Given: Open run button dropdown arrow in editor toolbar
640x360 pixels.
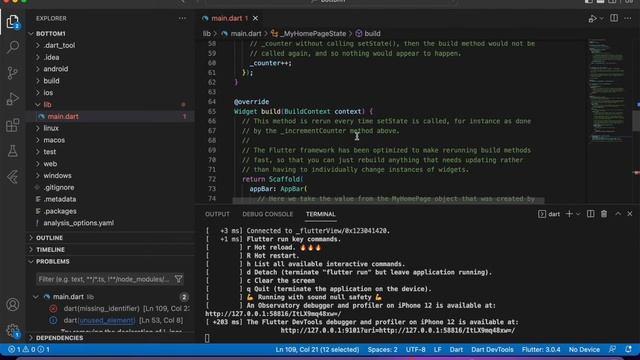Looking at the screenshot, I should pyautogui.click(x=601, y=19).
